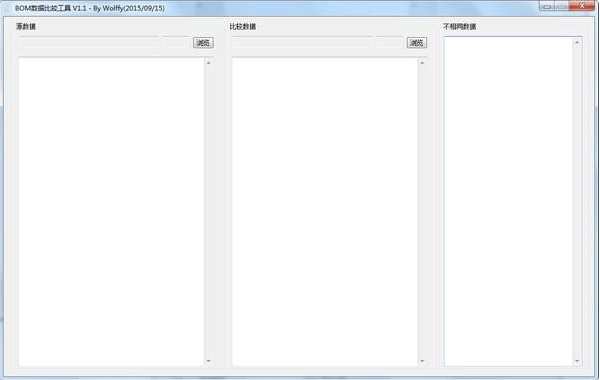Click the down arrow of 不相同数据 scrollbar
Image resolution: width=600 pixels, height=380 pixels.
pyautogui.click(x=577, y=360)
